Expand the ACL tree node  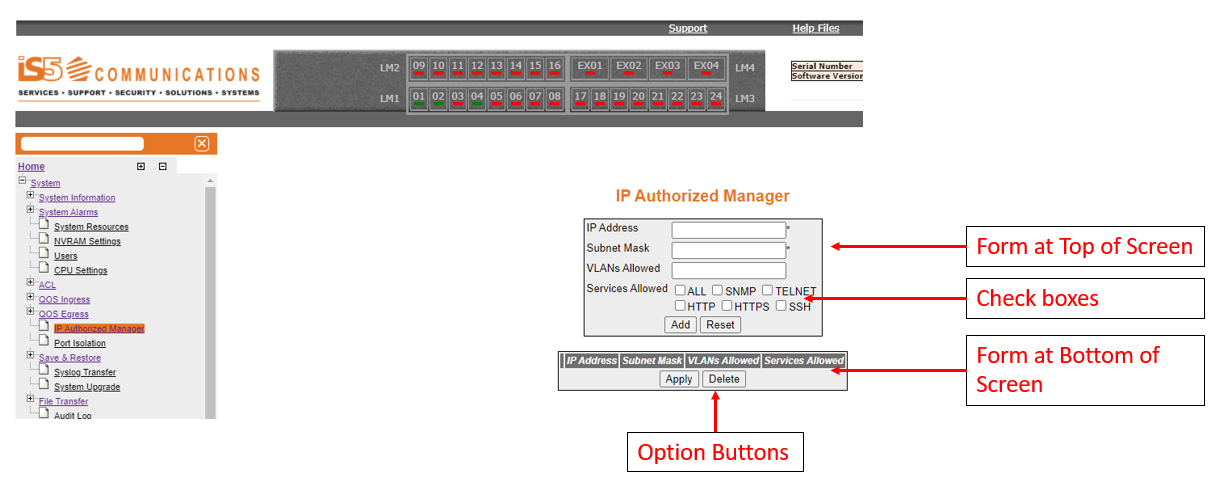click(x=31, y=283)
